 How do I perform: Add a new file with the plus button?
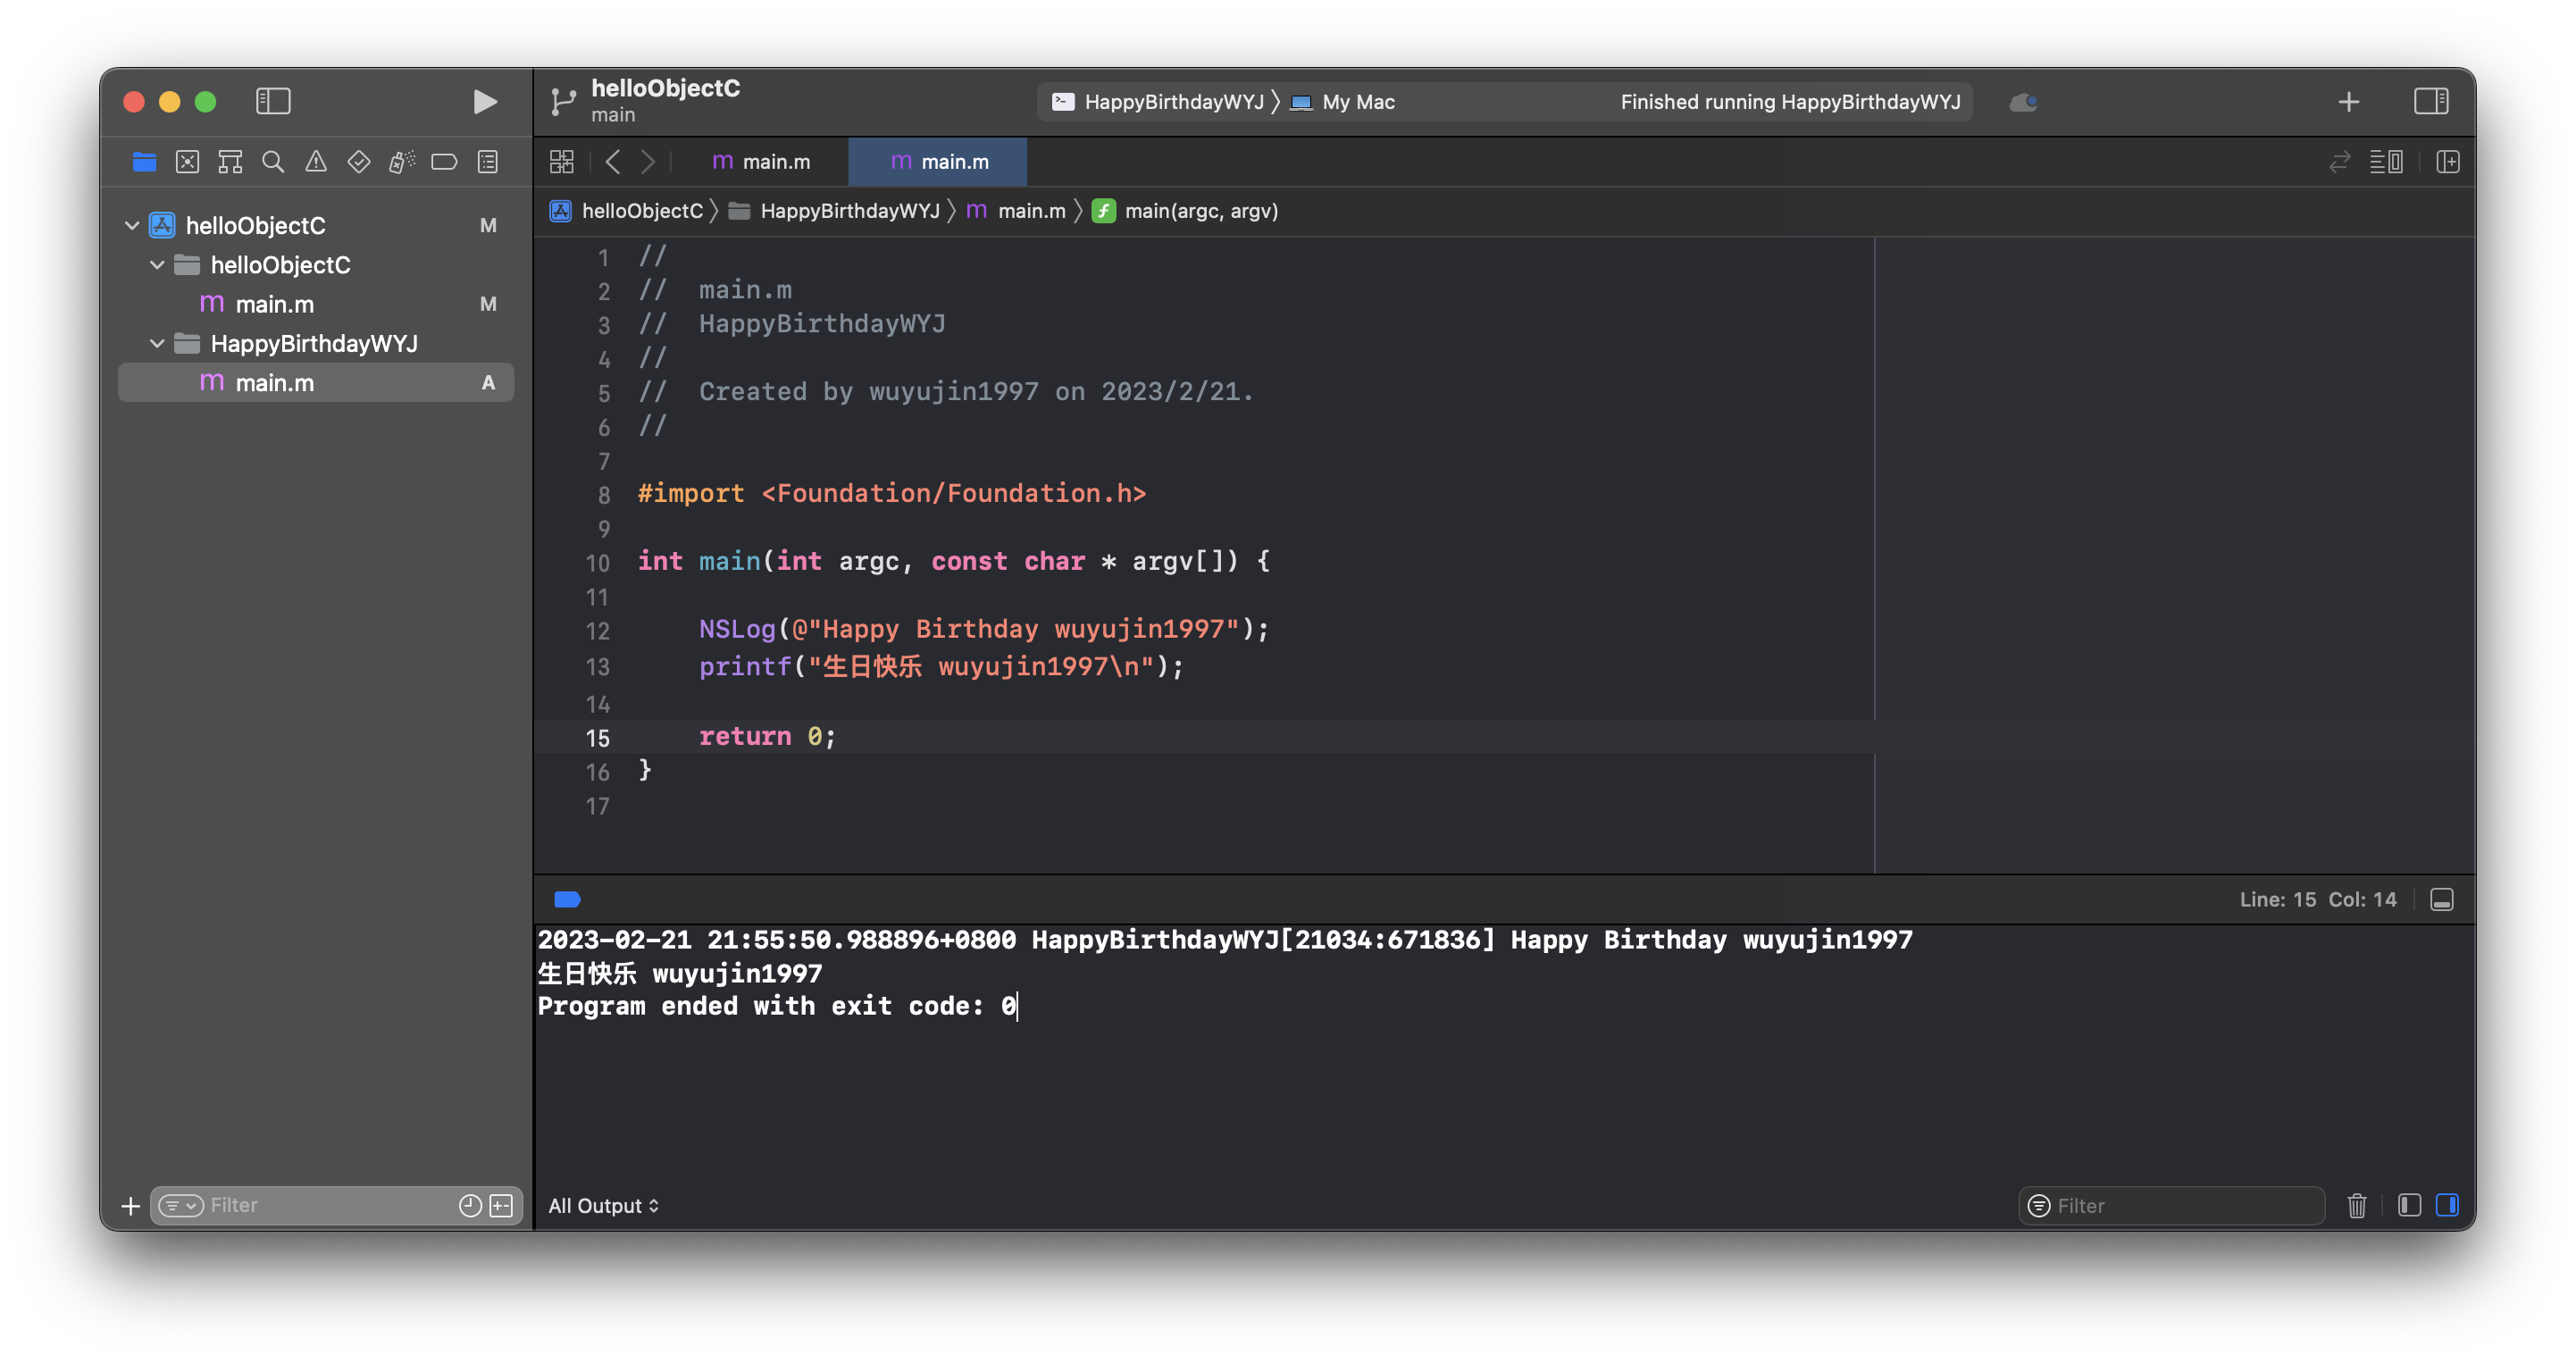point(131,1205)
